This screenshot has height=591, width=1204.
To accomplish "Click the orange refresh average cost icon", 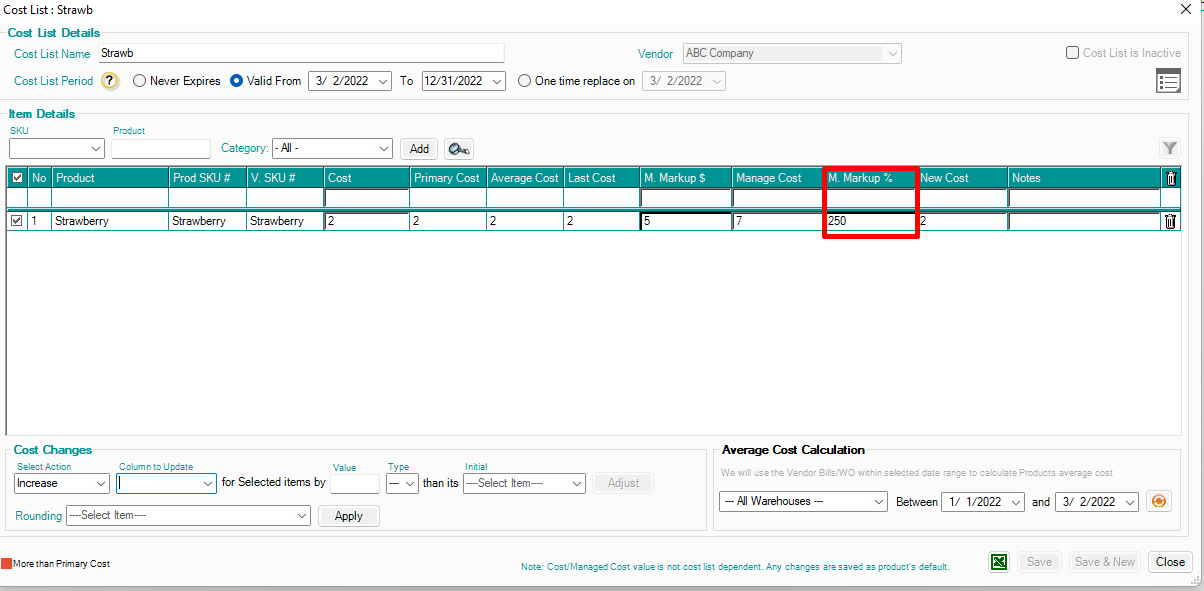I will pos(1159,501).
